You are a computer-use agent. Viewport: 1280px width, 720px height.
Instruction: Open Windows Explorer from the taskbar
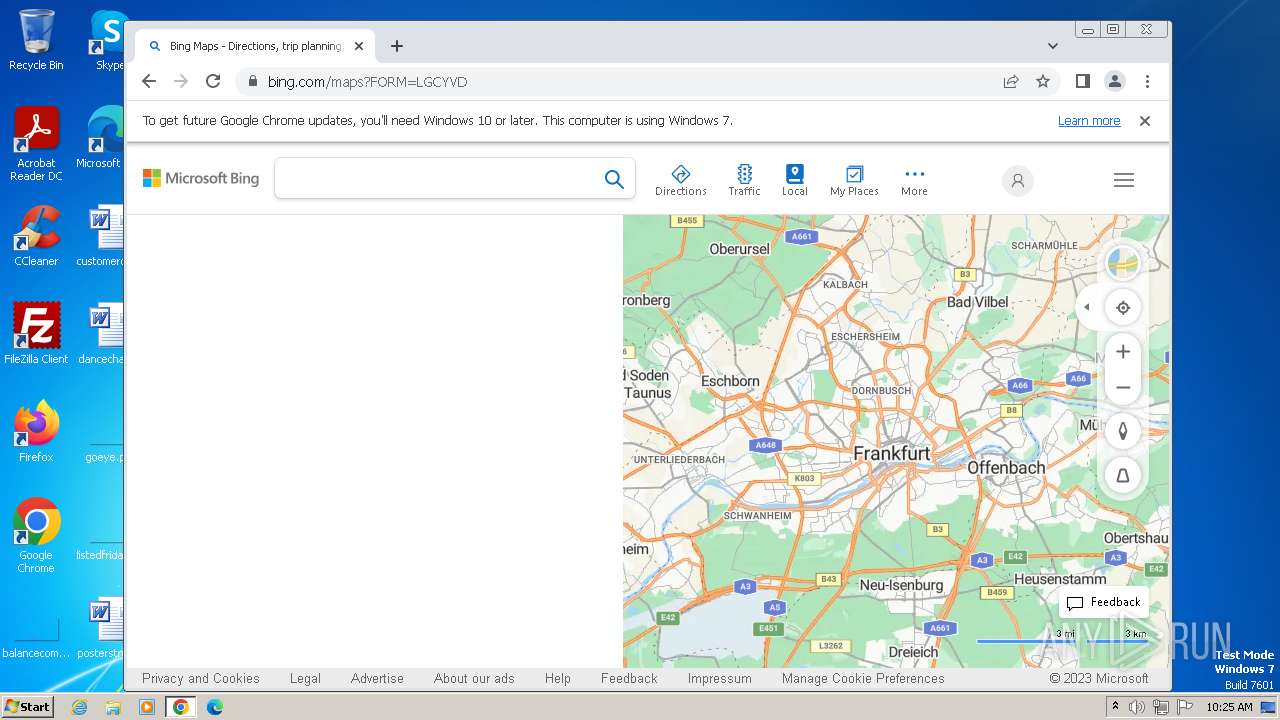[113, 707]
